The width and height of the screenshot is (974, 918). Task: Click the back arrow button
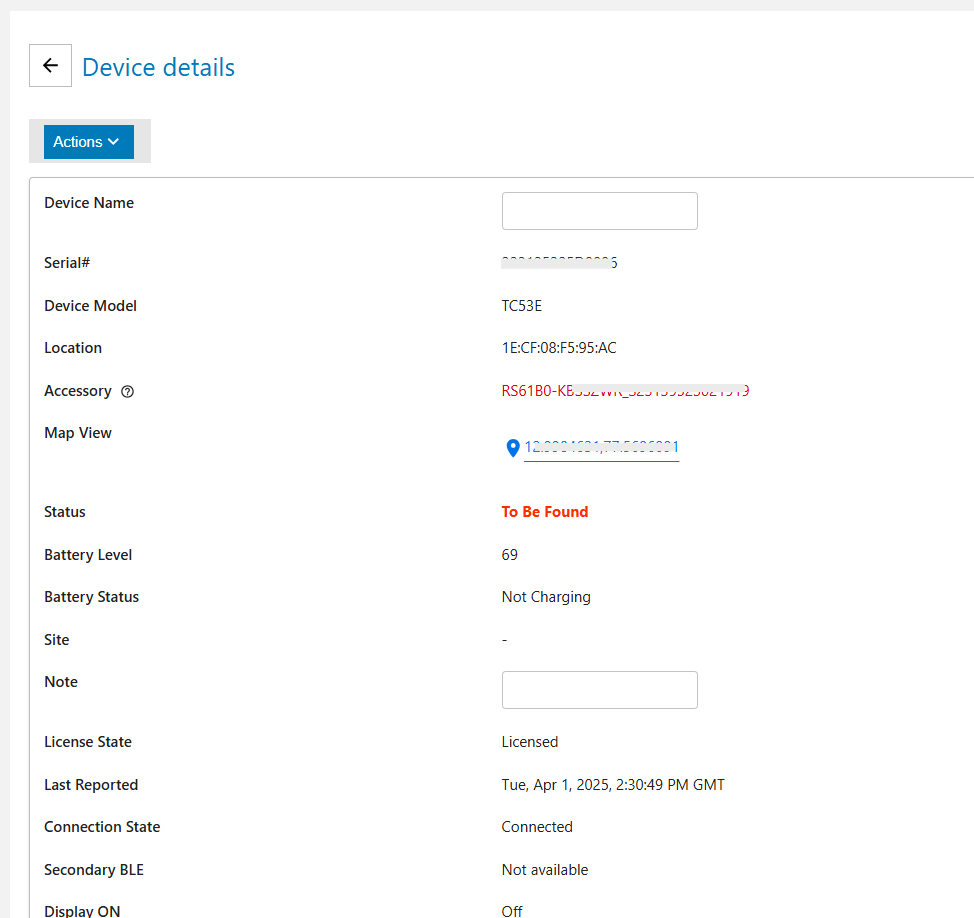[50, 66]
